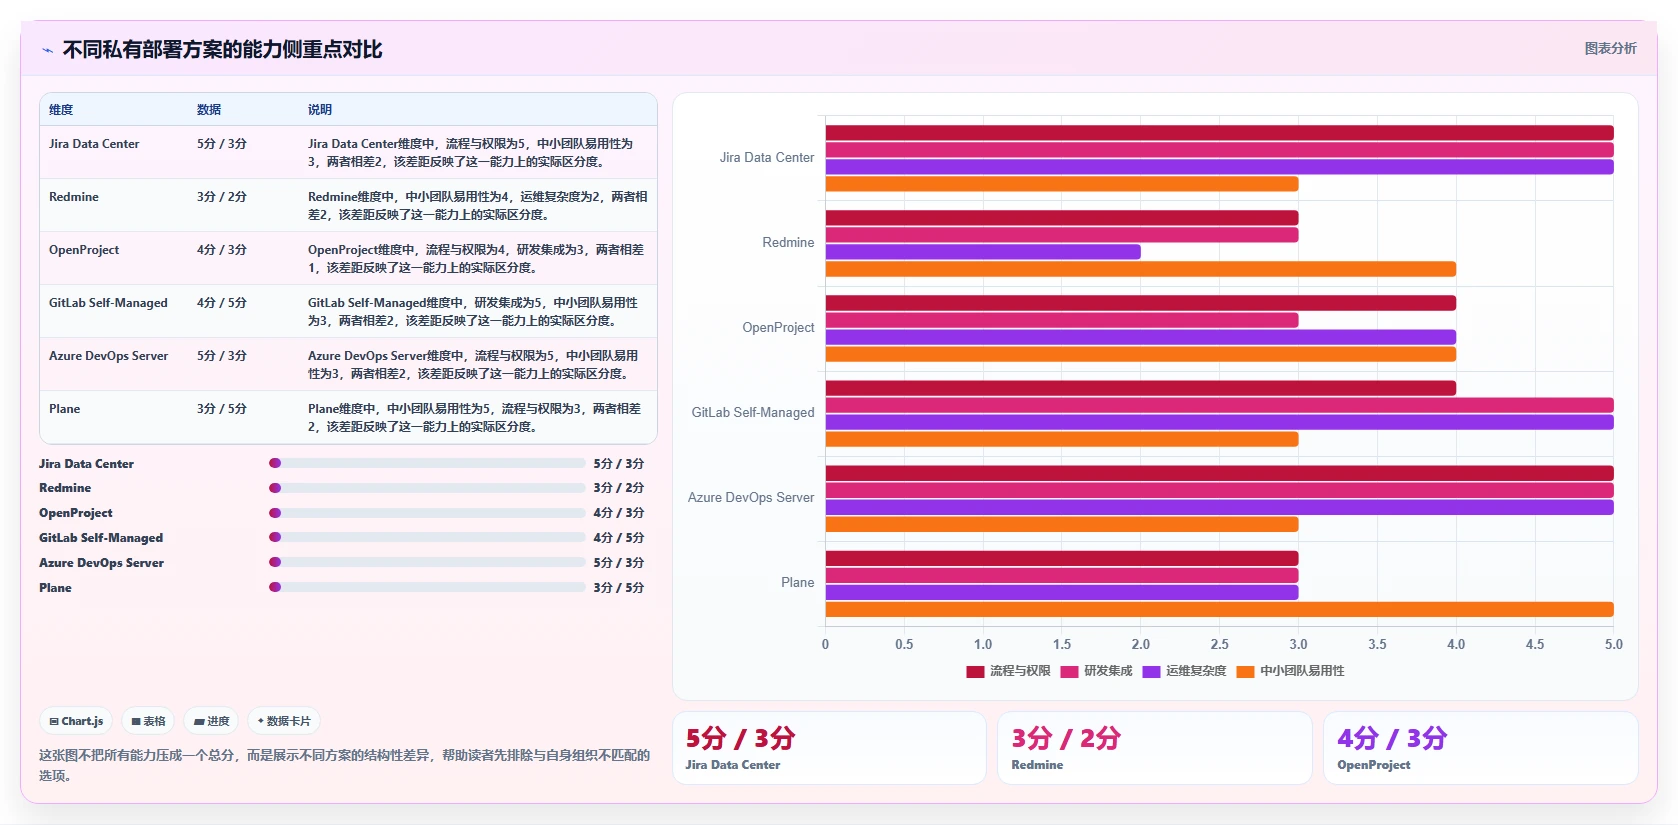The image size is (1678, 825).
Task: Click the Chart.js tag chip
Action: [77, 721]
